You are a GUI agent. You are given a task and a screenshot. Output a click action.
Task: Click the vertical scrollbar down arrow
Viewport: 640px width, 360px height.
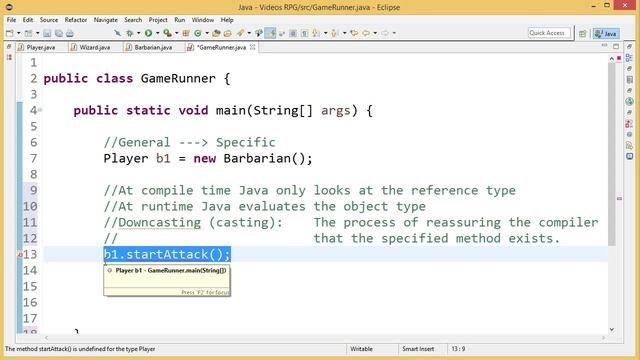[611, 329]
